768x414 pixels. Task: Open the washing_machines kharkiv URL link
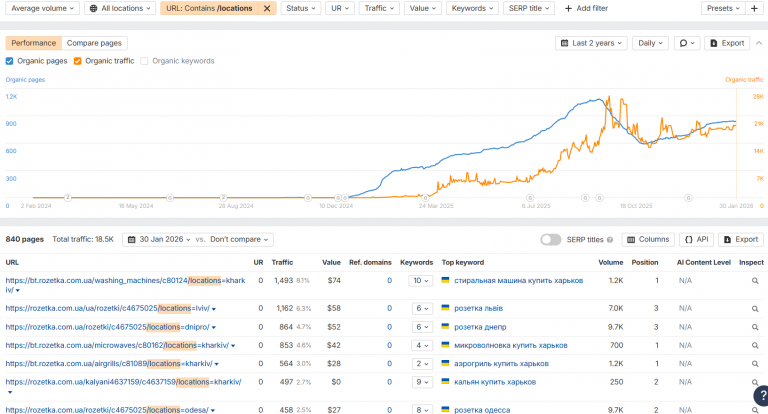click(125, 285)
